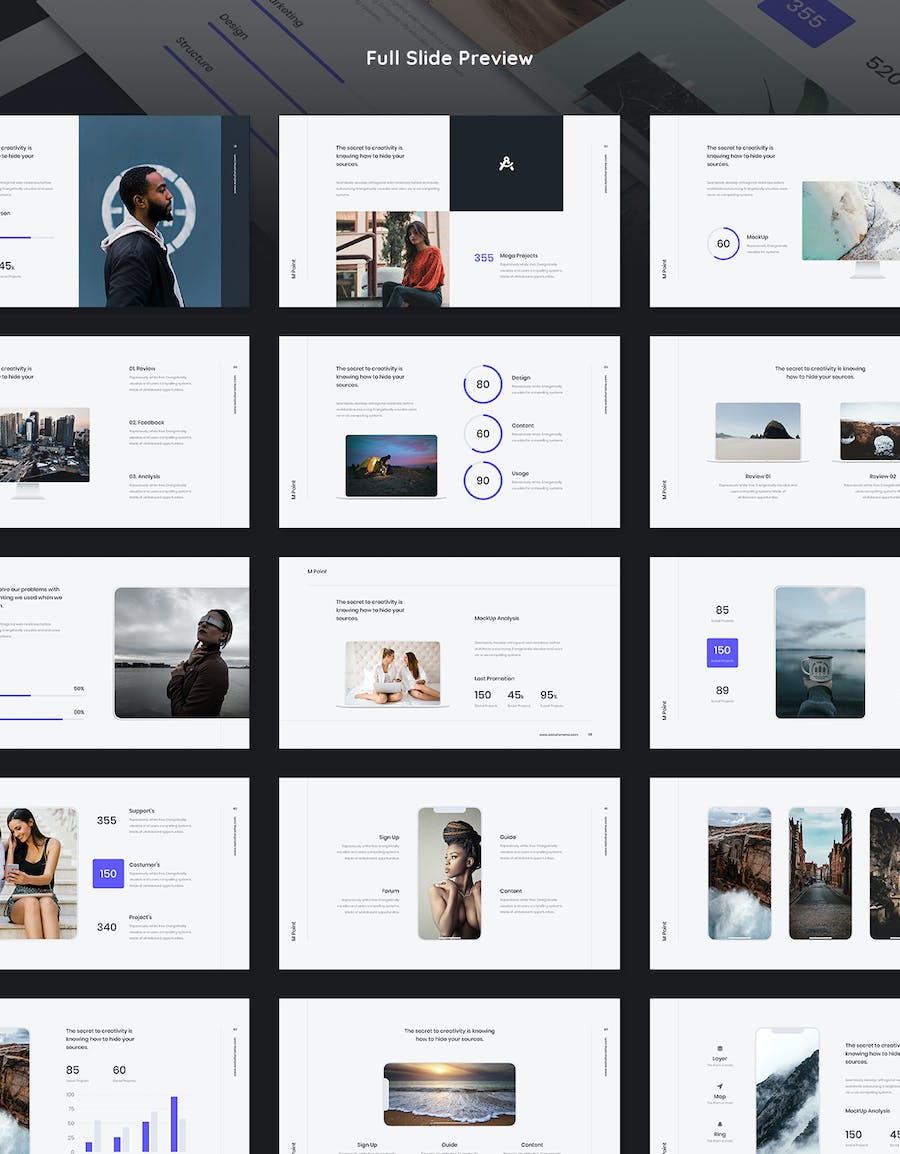This screenshot has height=1154, width=900.
Task: Click the Layer icon above its label
Action: pos(720,1048)
